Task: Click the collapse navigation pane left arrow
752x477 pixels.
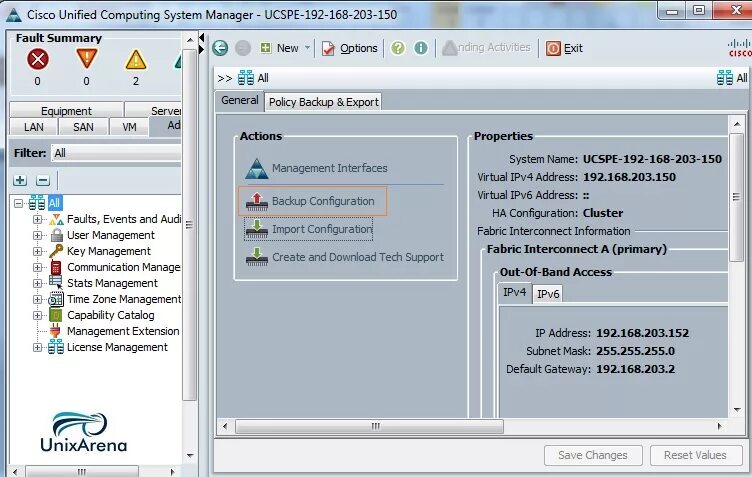Action: pyautogui.click(x=201, y=37)
